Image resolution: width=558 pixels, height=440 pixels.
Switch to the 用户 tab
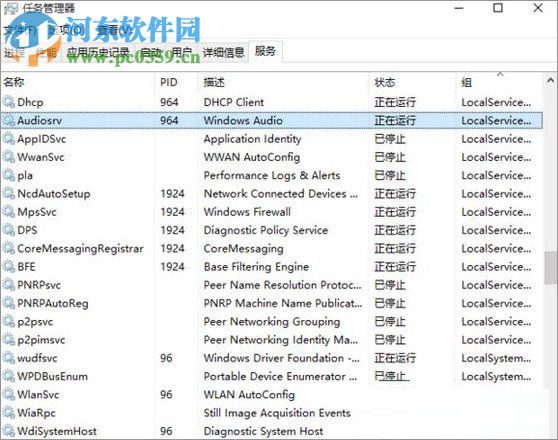tap(182, 53)
